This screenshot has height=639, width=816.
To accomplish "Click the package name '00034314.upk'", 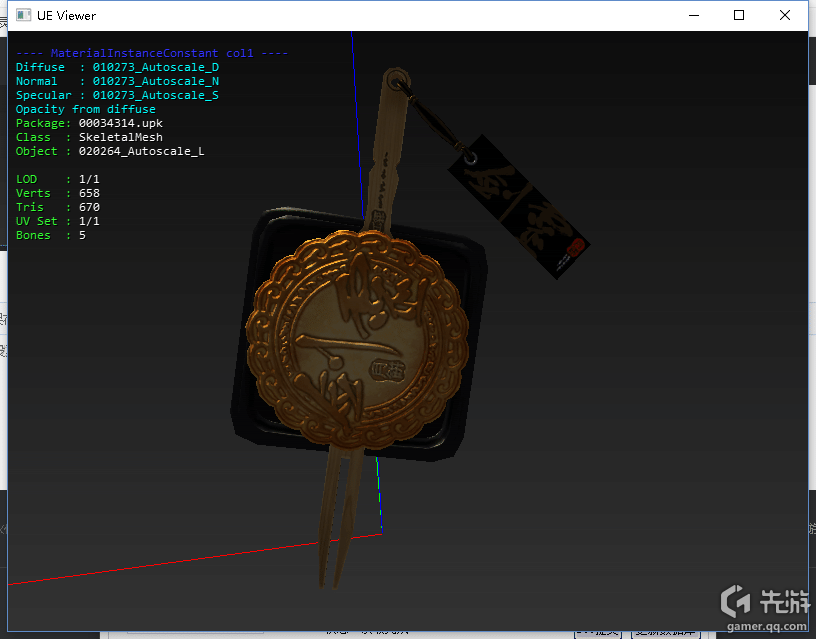I will [121, 123].
